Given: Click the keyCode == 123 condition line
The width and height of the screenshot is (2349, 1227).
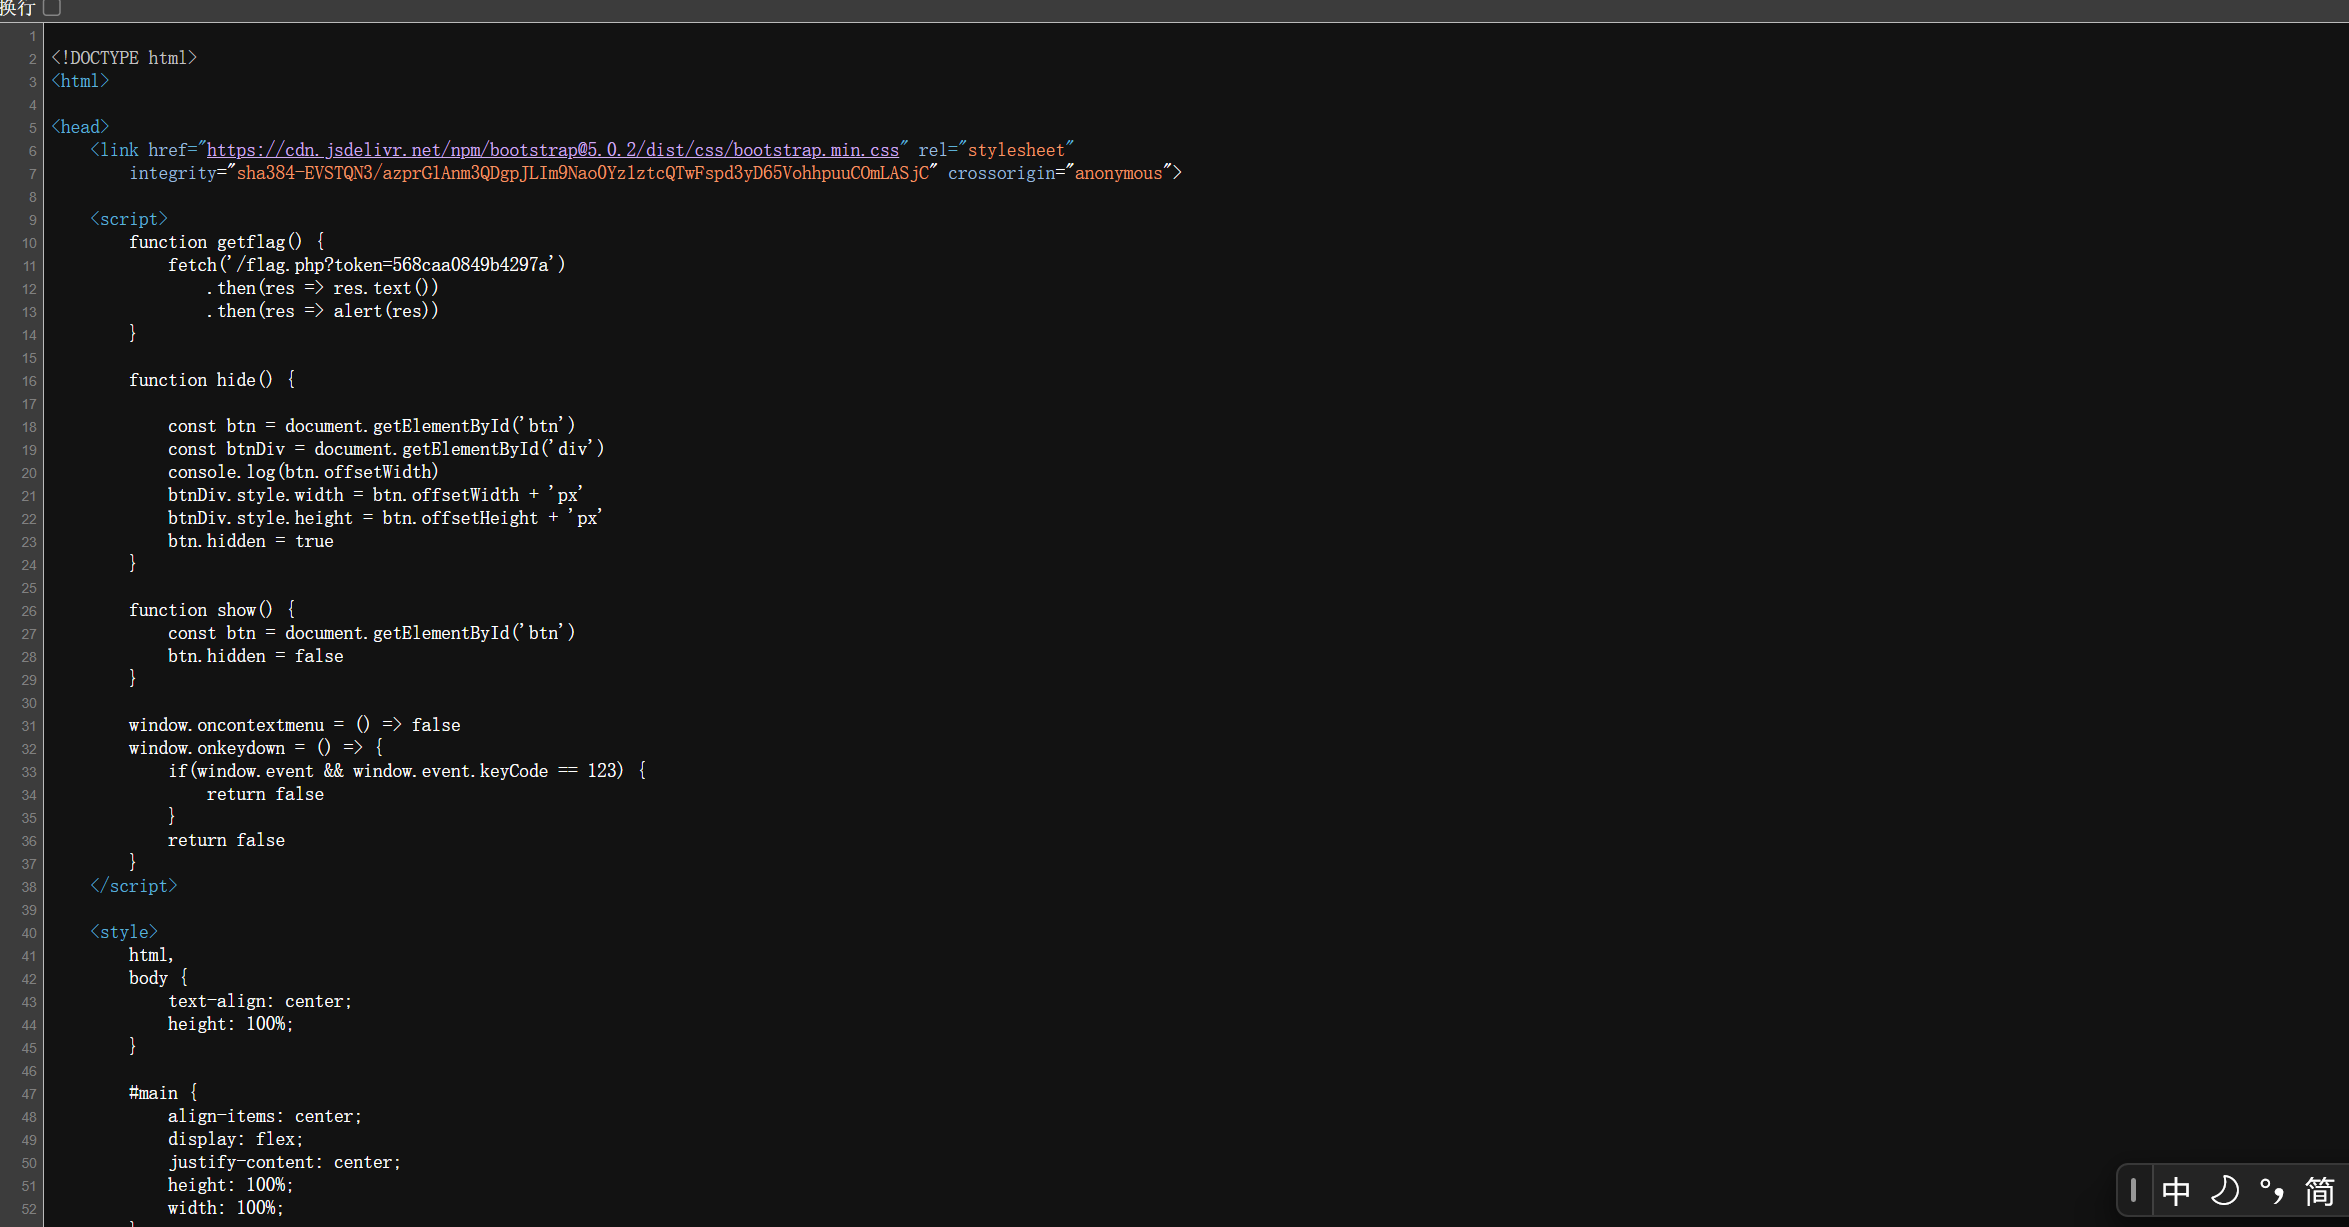Looking at the screenshot, I should click(407, 771).
